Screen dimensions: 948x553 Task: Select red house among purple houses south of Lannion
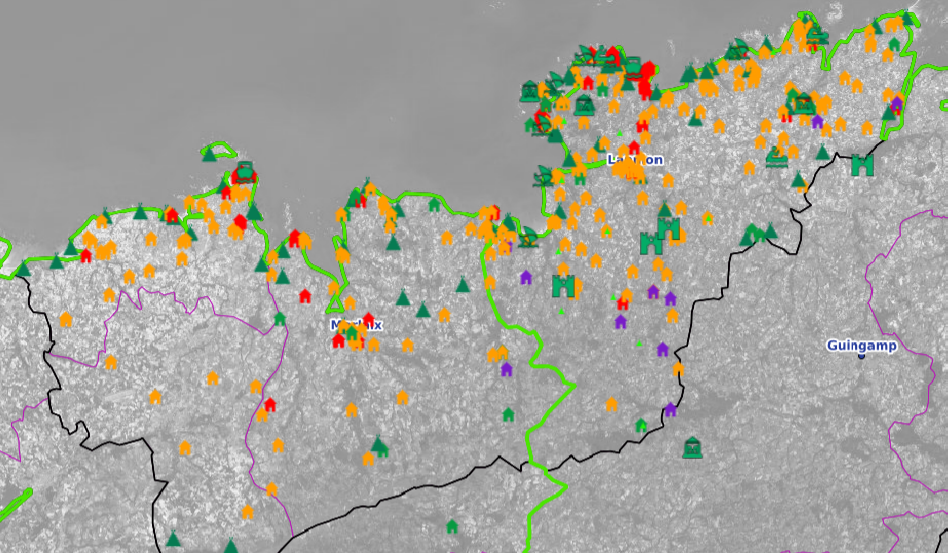pos(623,303)
